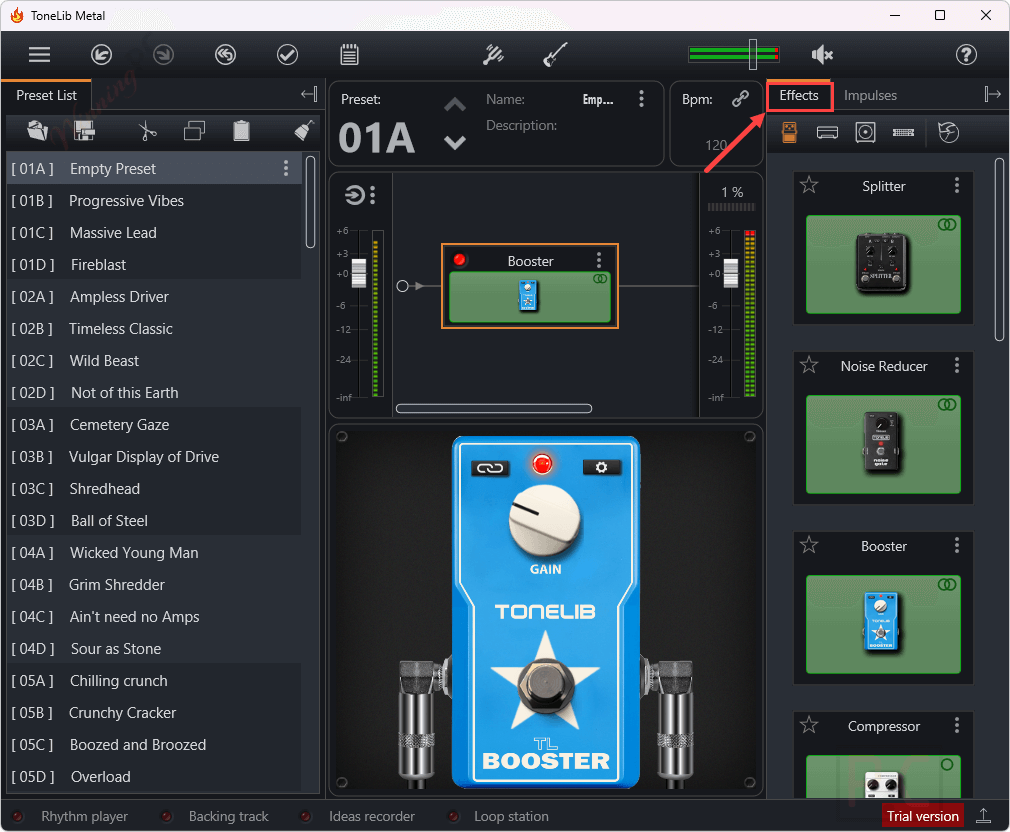Click the open preset folder icon
The height and width of the screenshot is (832, 1010).
coord(38,131)
